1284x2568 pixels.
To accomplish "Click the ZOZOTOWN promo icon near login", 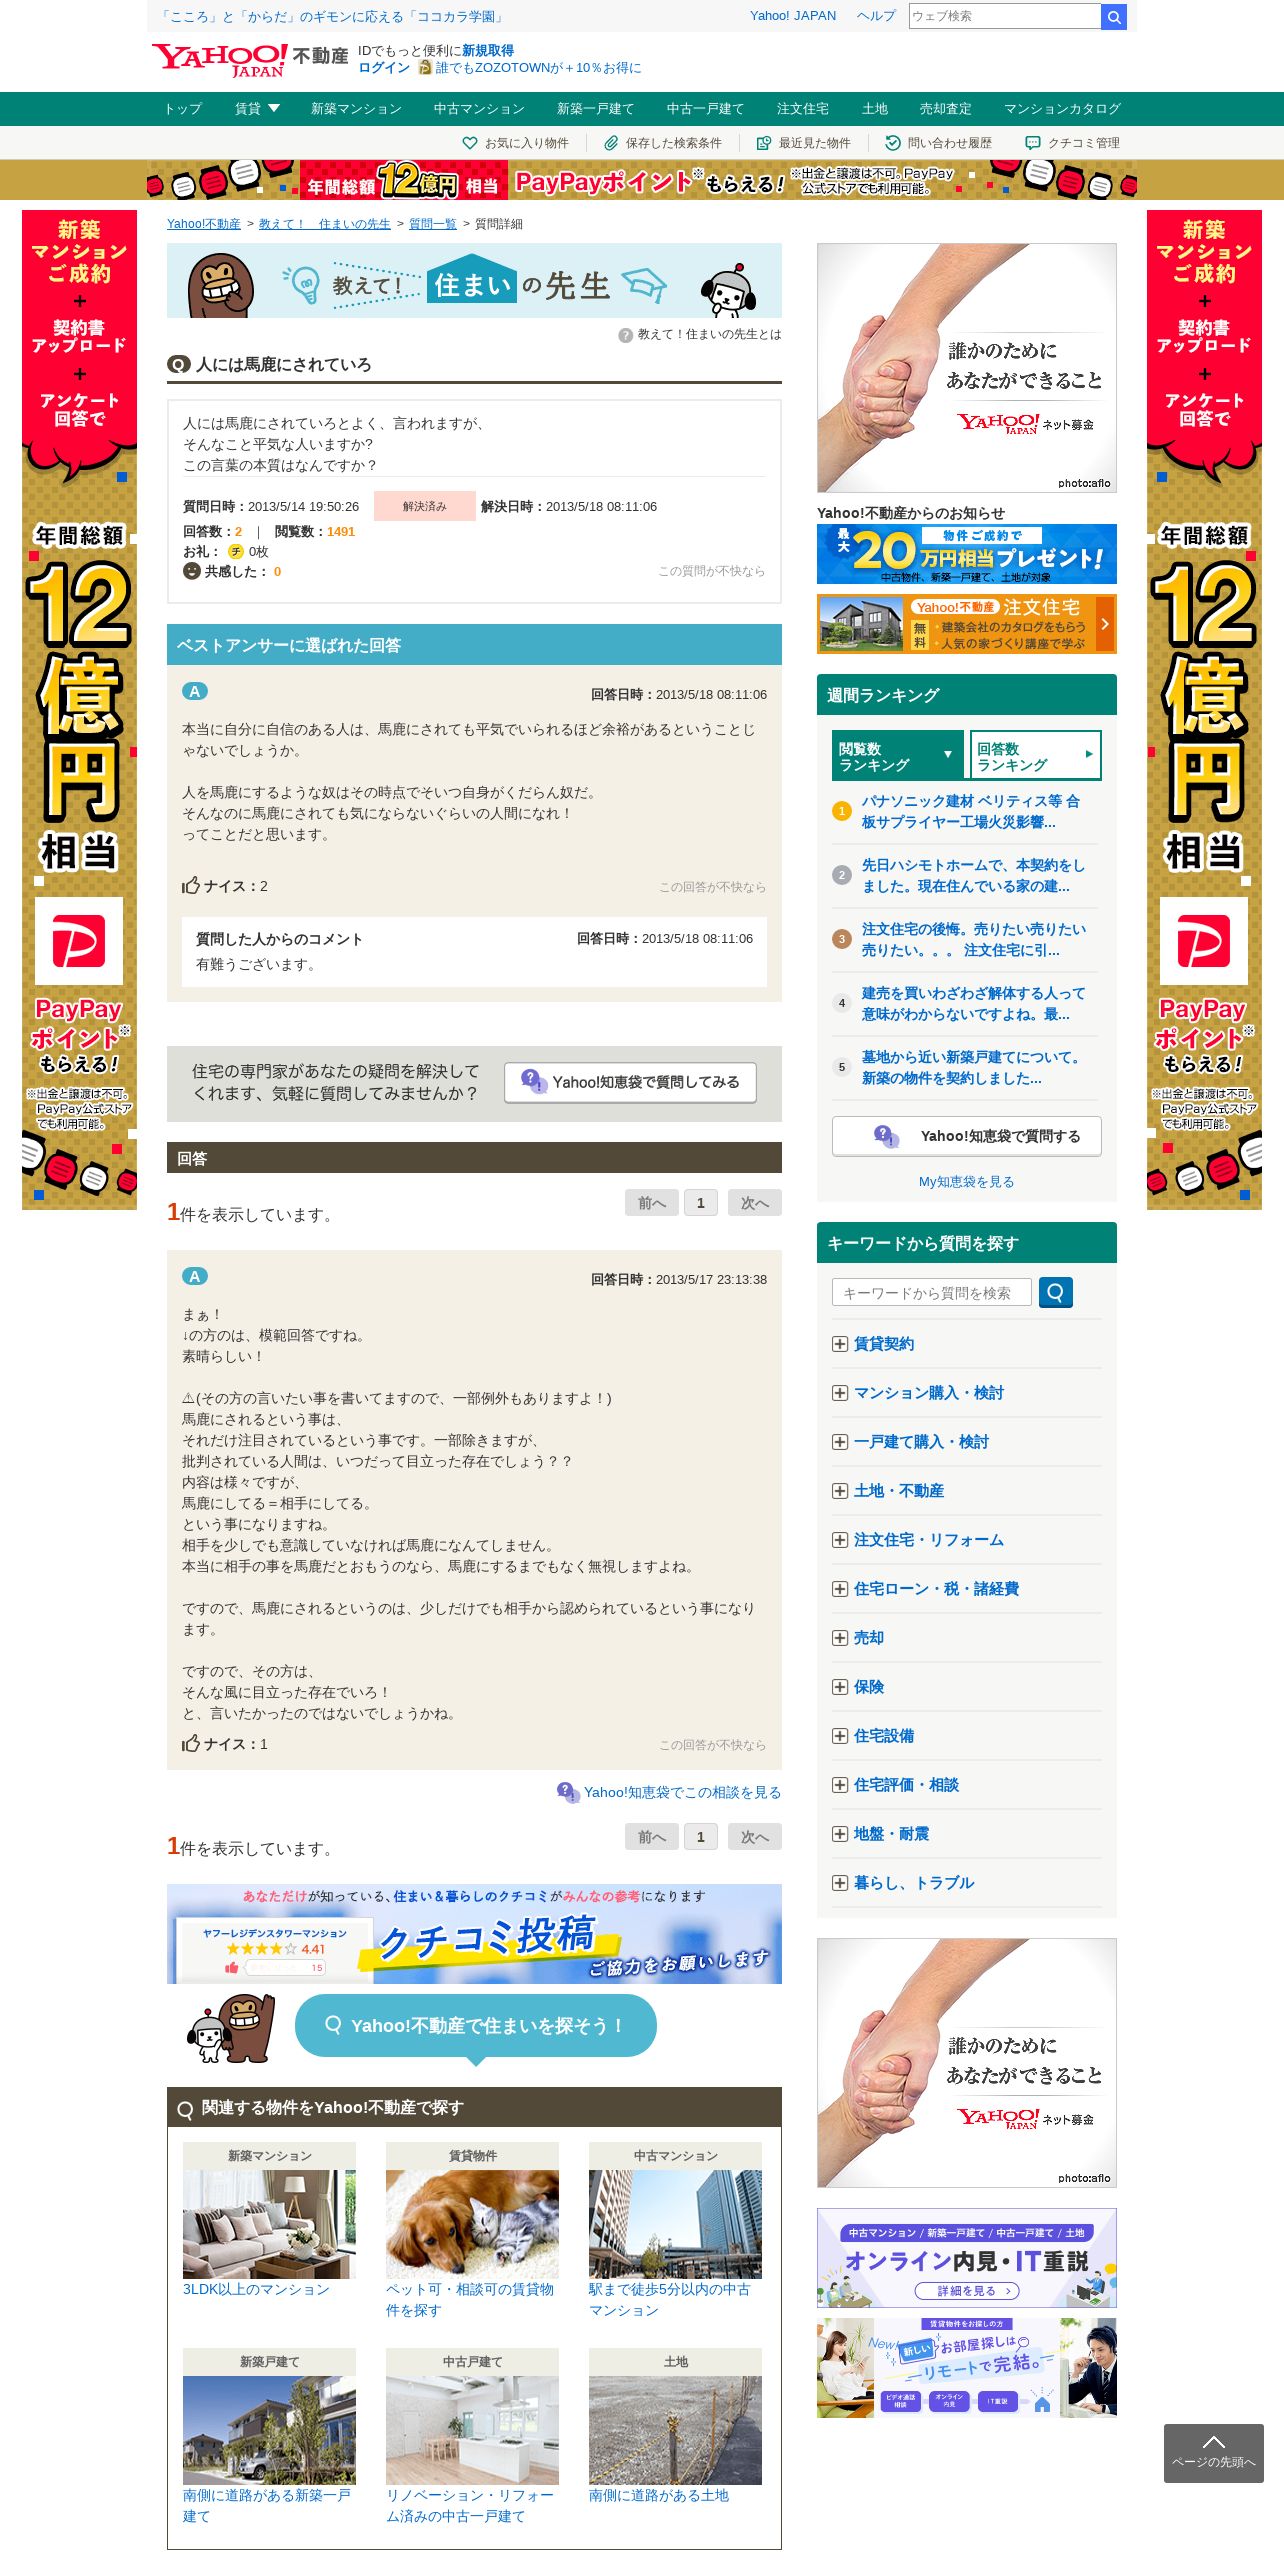I will tap(425, 68).
